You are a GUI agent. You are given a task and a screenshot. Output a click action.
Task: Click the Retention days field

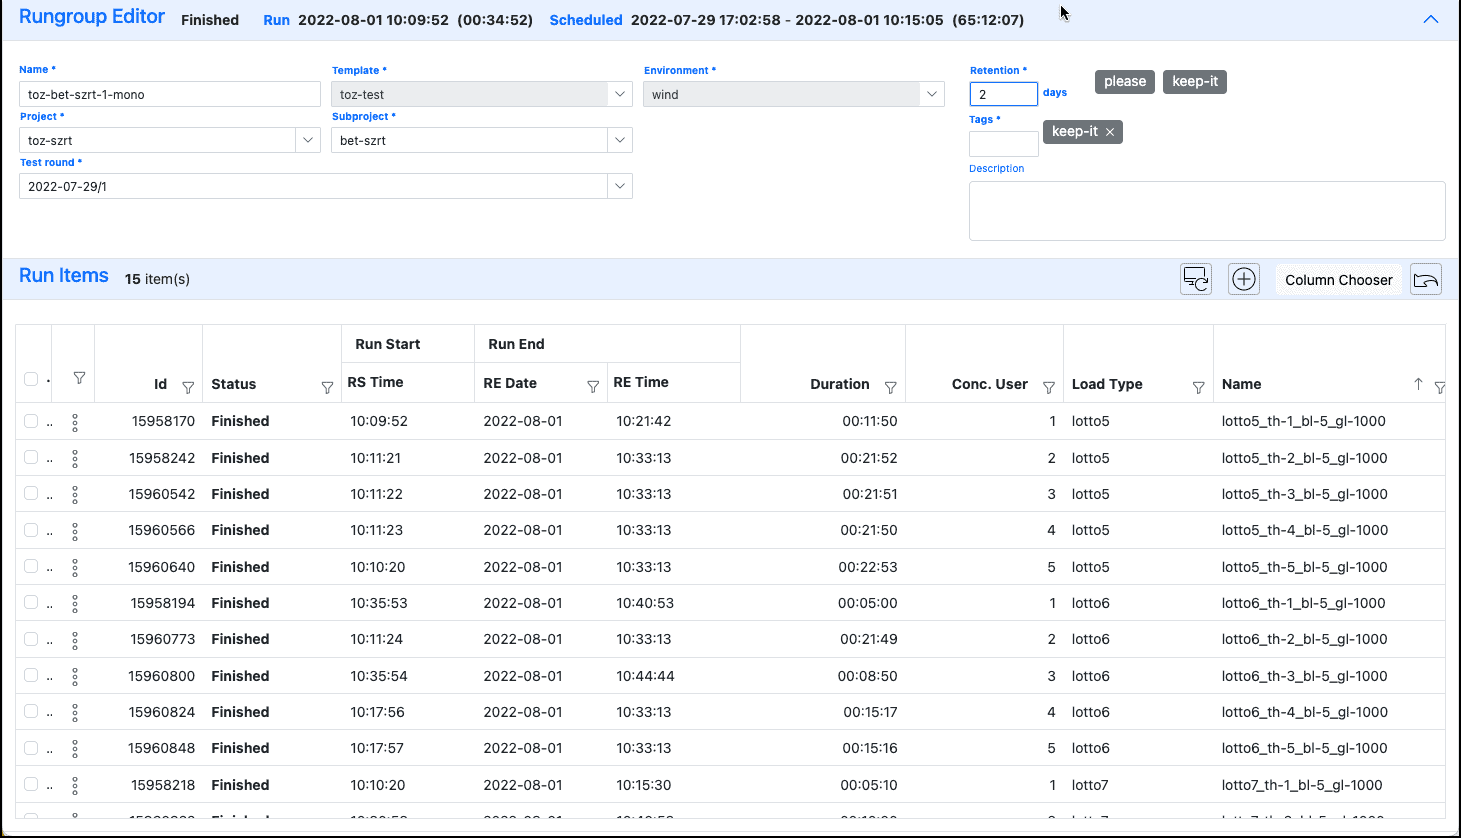[x=1004, y=94]
